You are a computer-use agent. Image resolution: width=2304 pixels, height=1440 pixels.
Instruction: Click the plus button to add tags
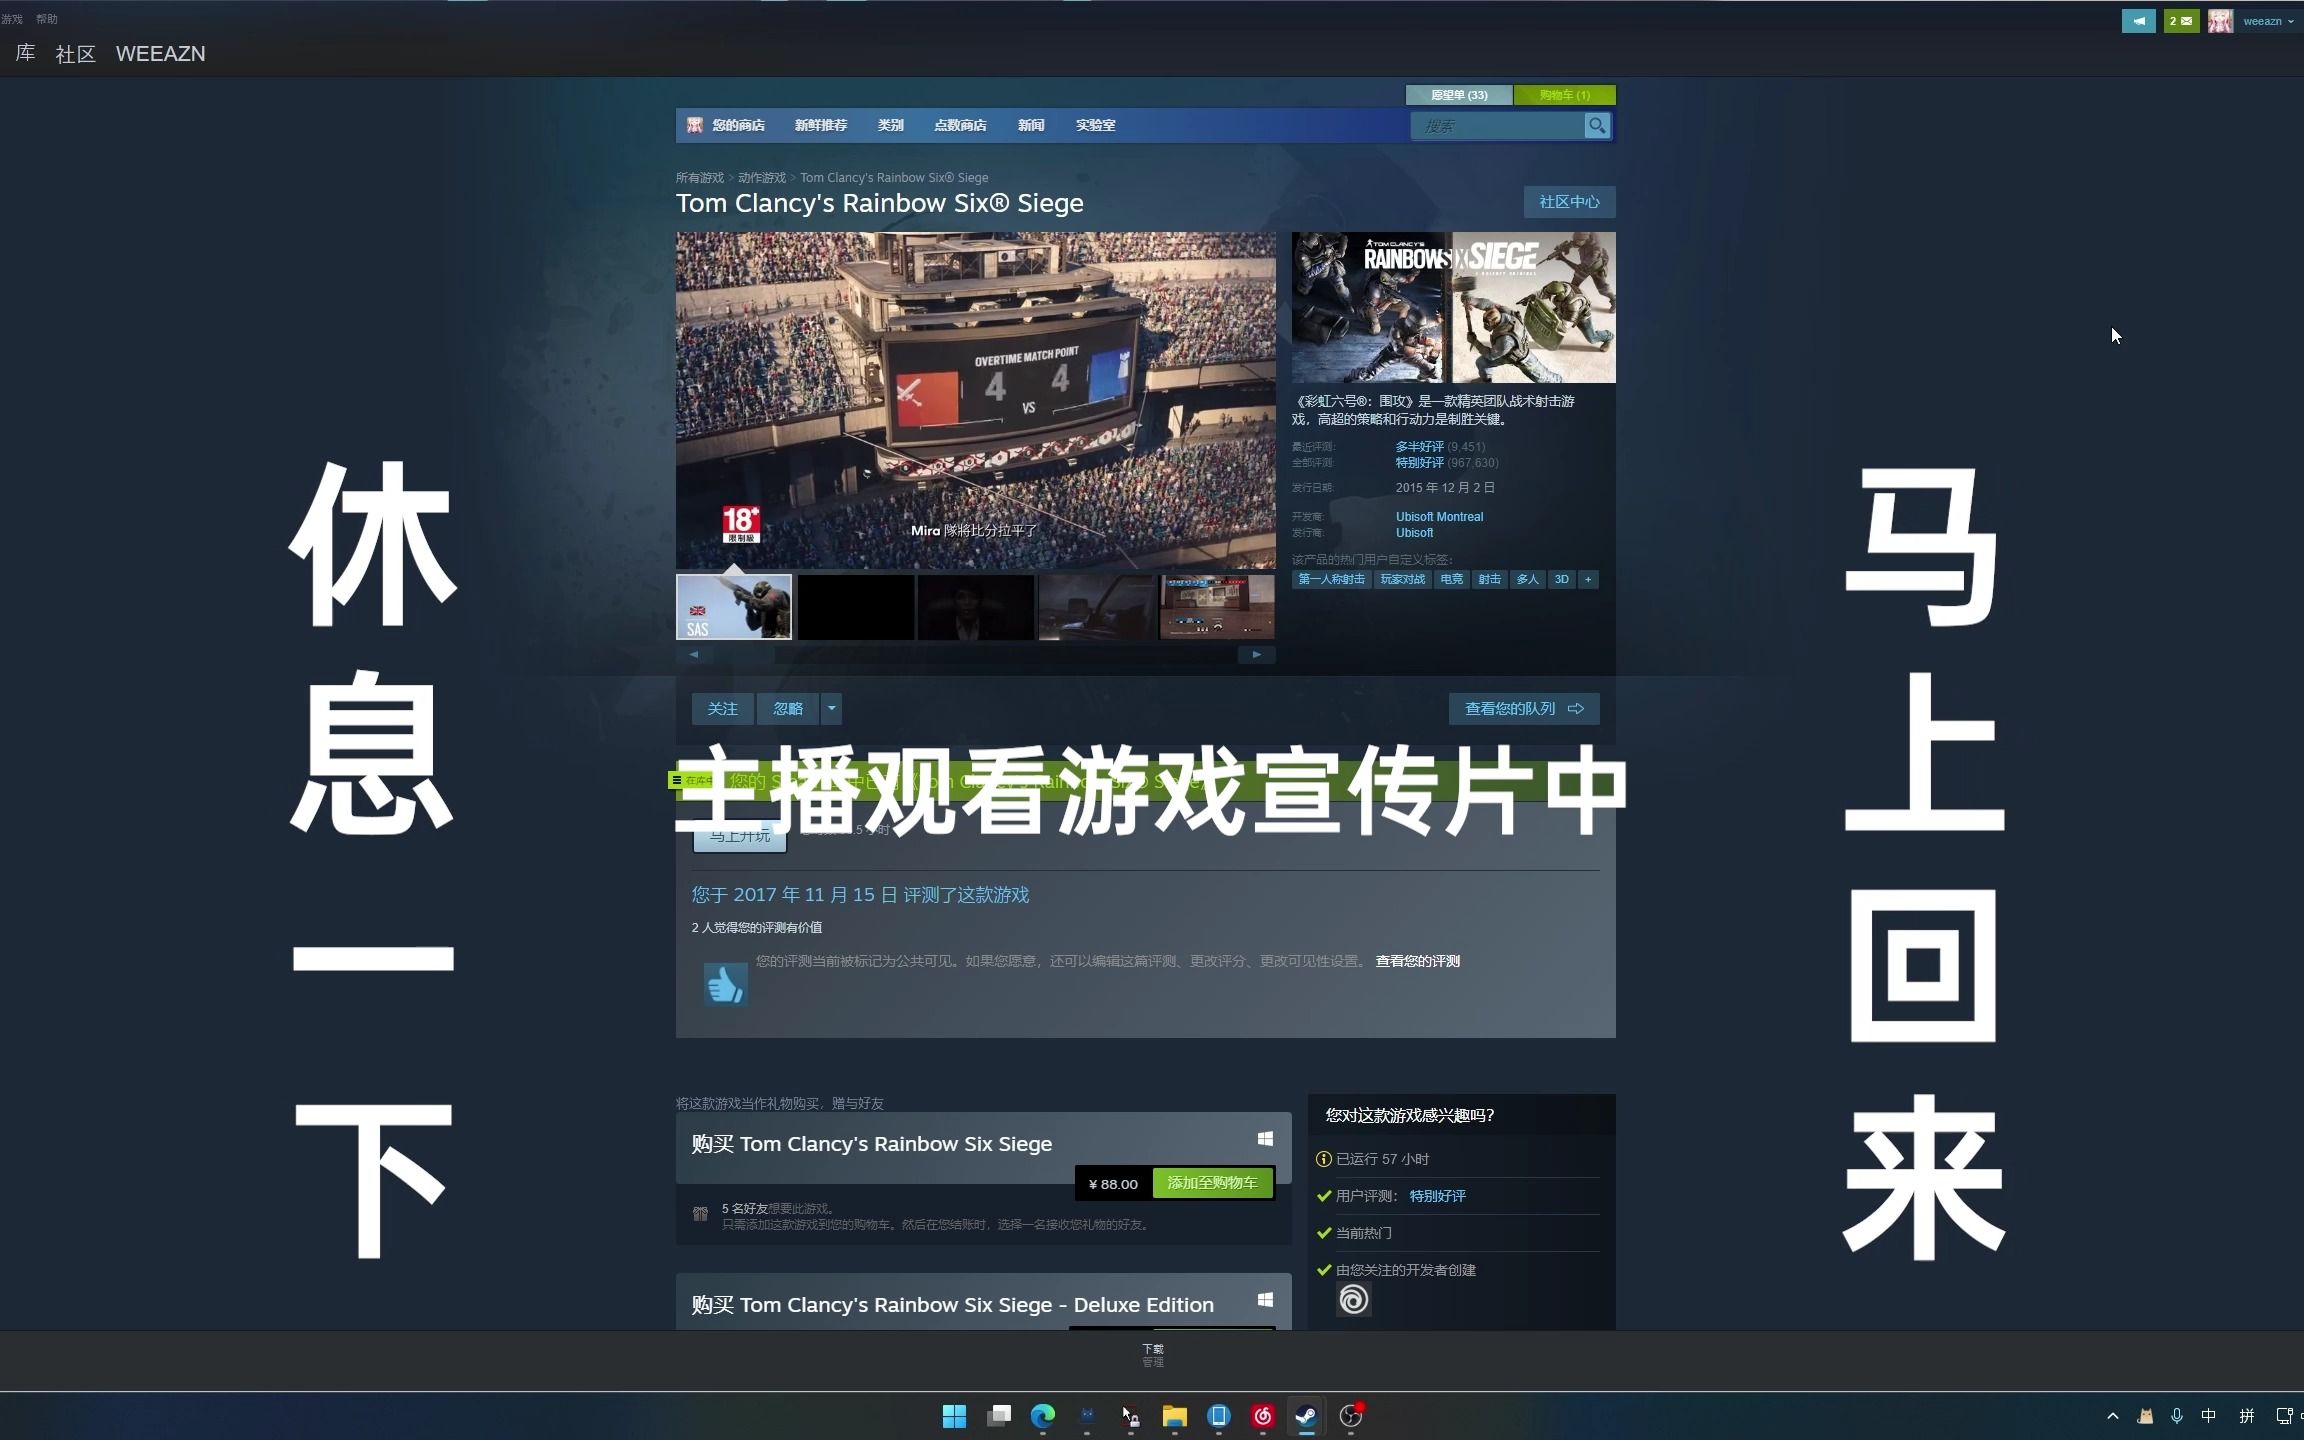pyautogui.click(x=1588, y=580)
